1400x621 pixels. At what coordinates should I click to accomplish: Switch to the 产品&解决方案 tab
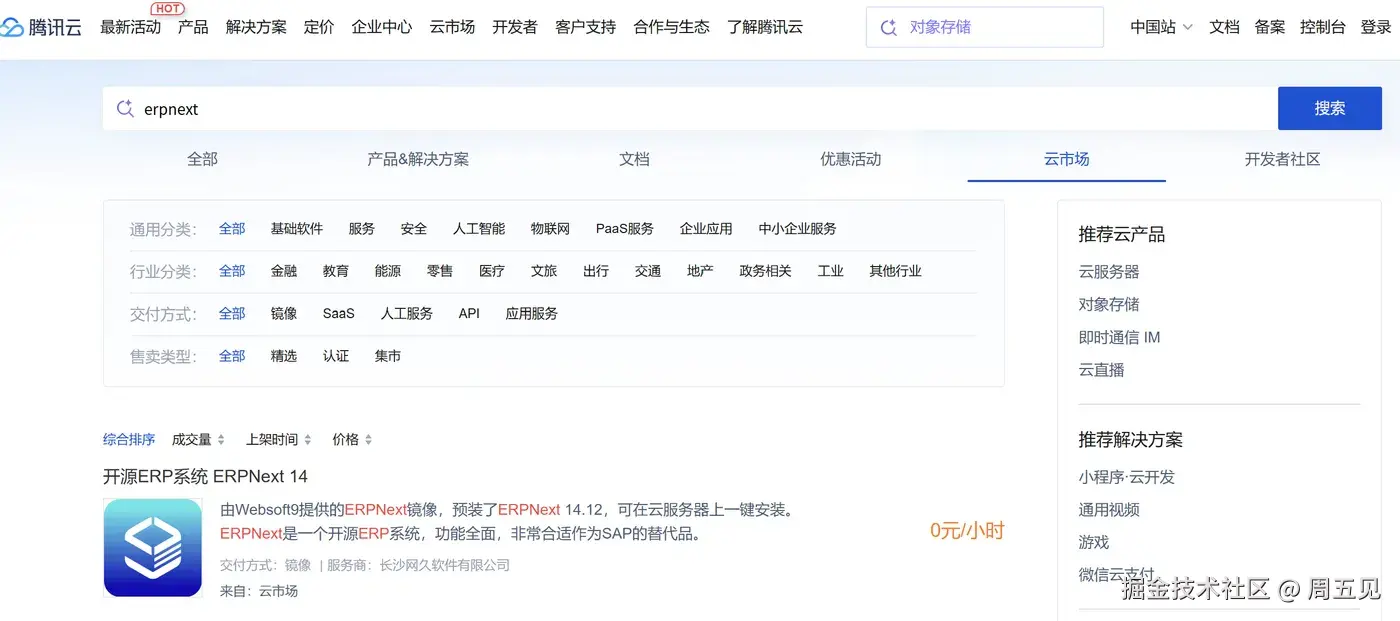(418, 159)
